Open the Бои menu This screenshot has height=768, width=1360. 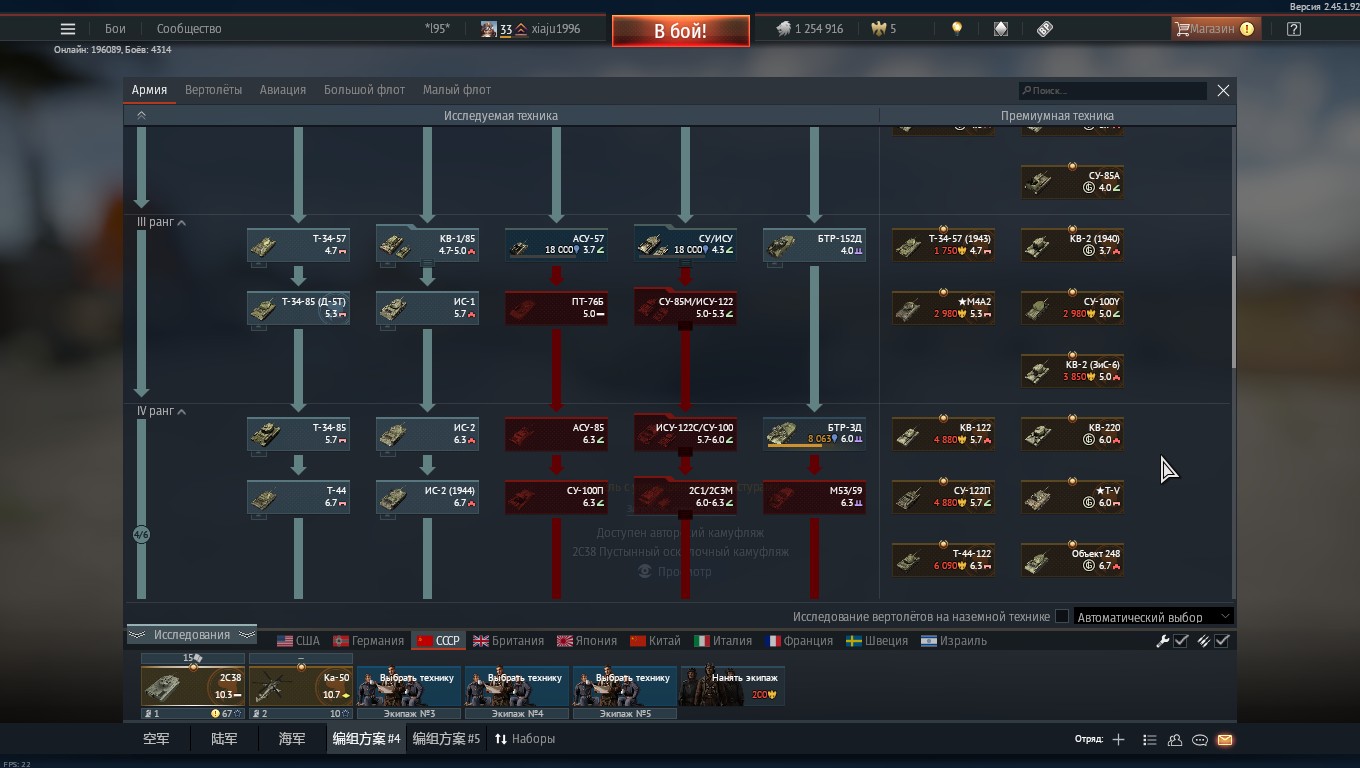[x=115, y=29]
